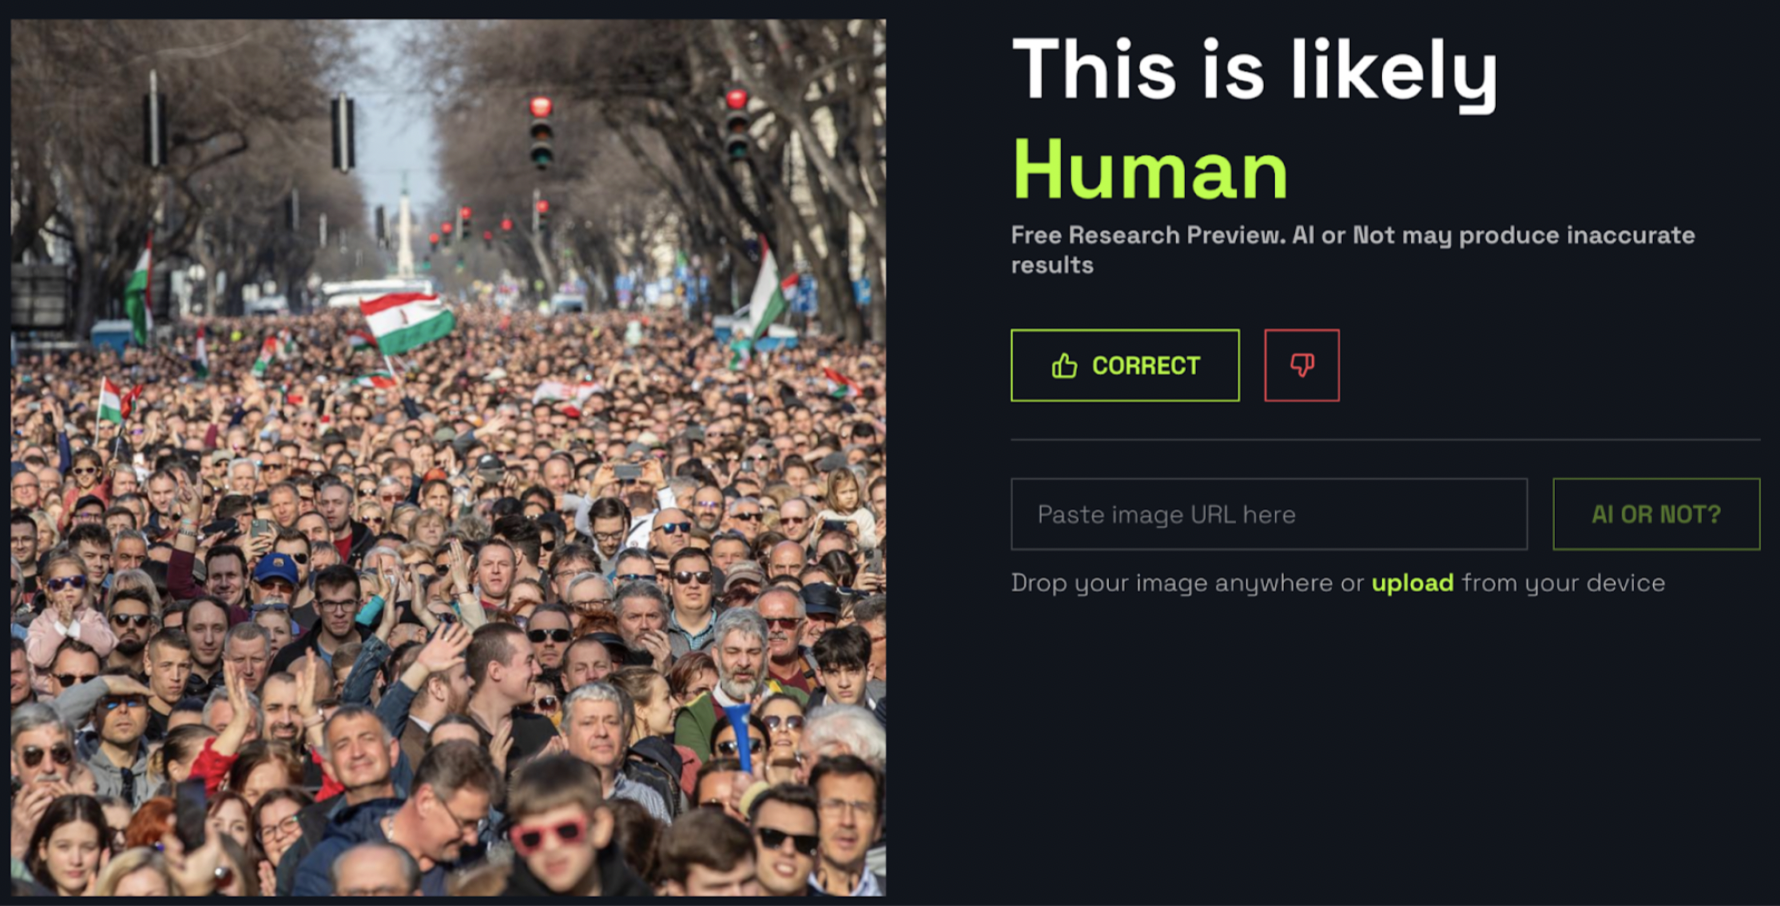This screenshot has height=906, width=1780.
Task: Click the AI OR NOT? button
Action: (x=1656, y=514)
